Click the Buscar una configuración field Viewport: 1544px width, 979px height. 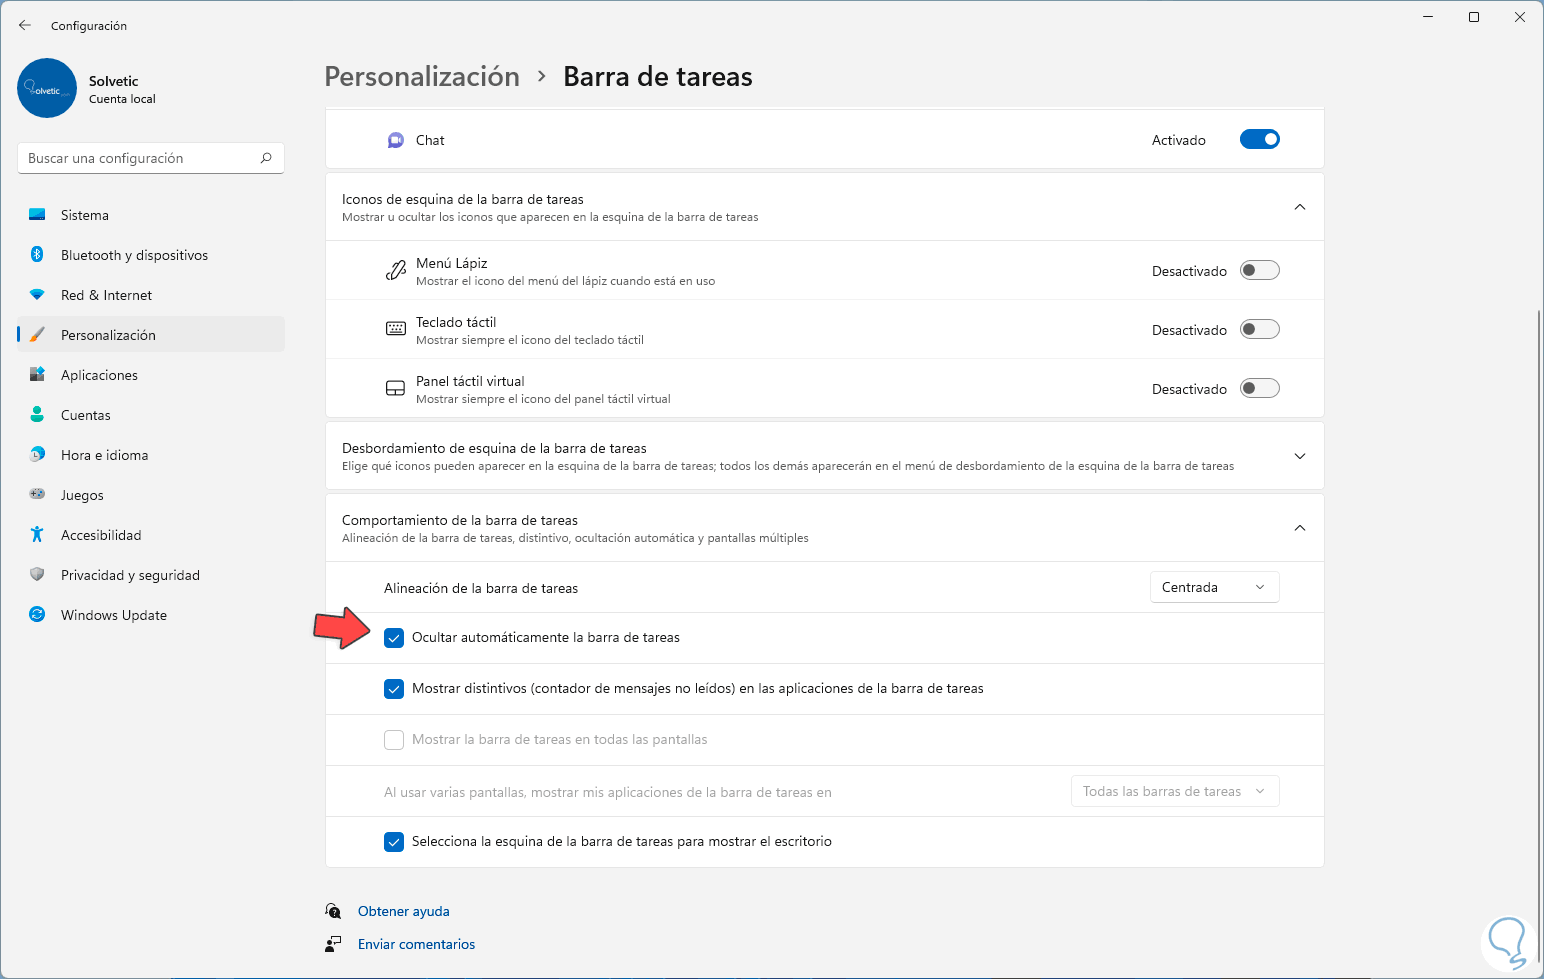coord(140,158)
